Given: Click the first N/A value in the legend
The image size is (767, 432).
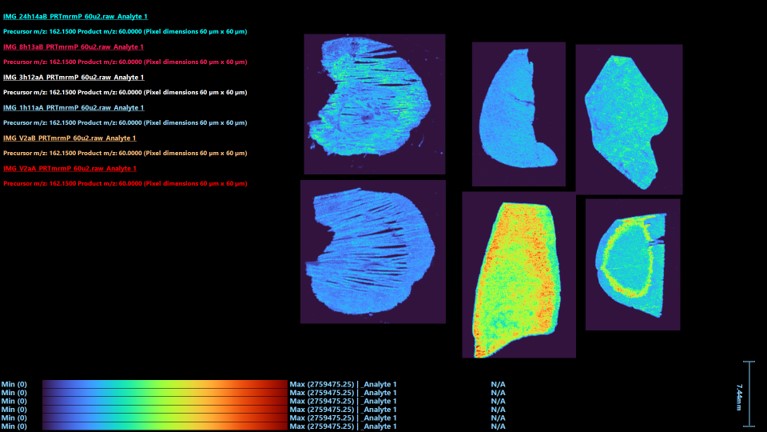Looking at the screenshot, I should [497, 383].
